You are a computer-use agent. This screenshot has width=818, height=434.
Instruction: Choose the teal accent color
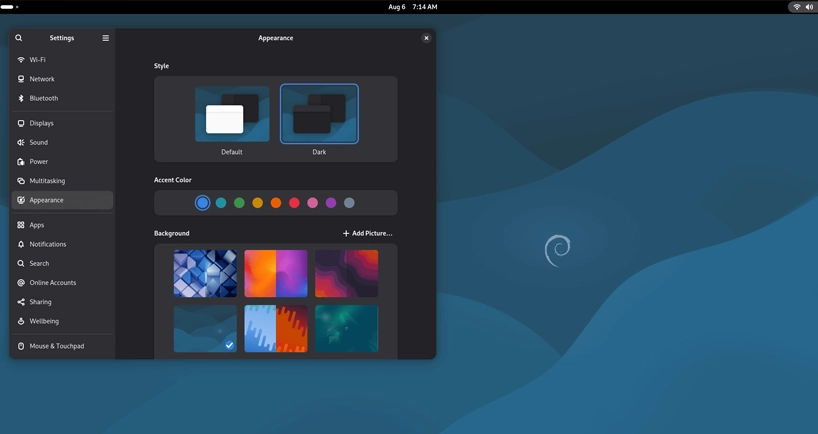click(x=221, y=203)
